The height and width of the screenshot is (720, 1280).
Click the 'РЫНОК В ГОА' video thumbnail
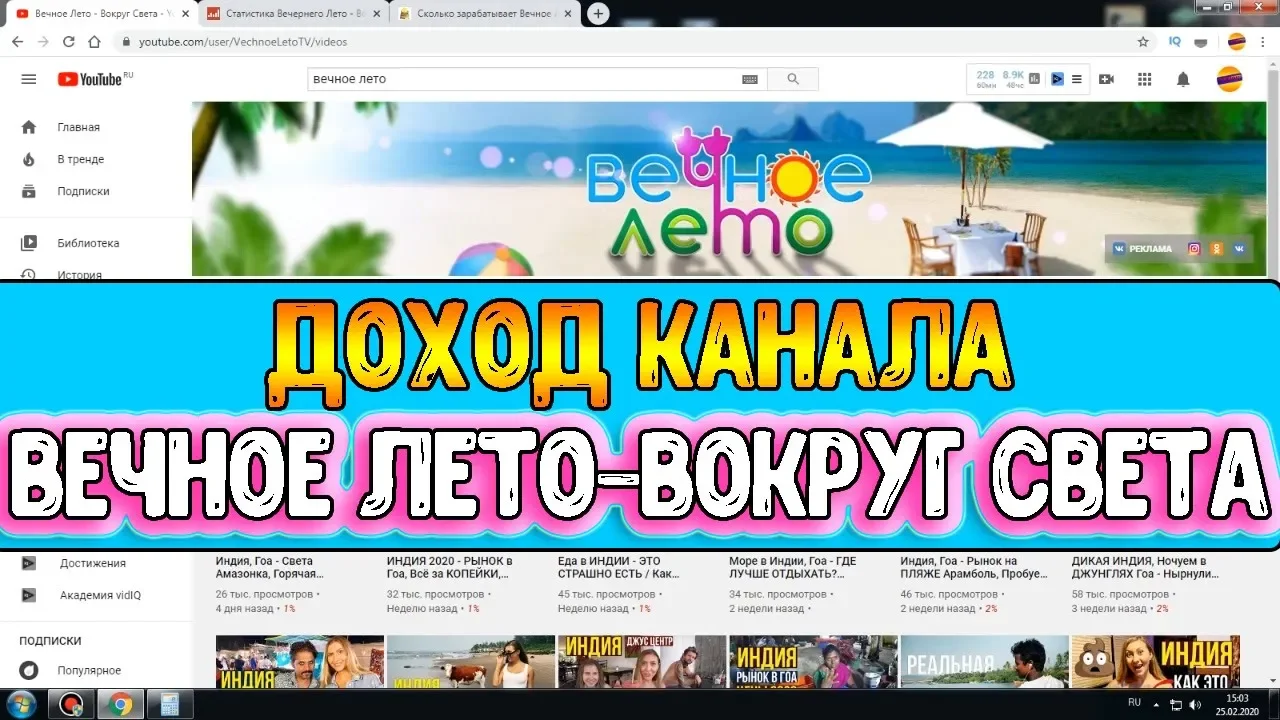[813, 662]
